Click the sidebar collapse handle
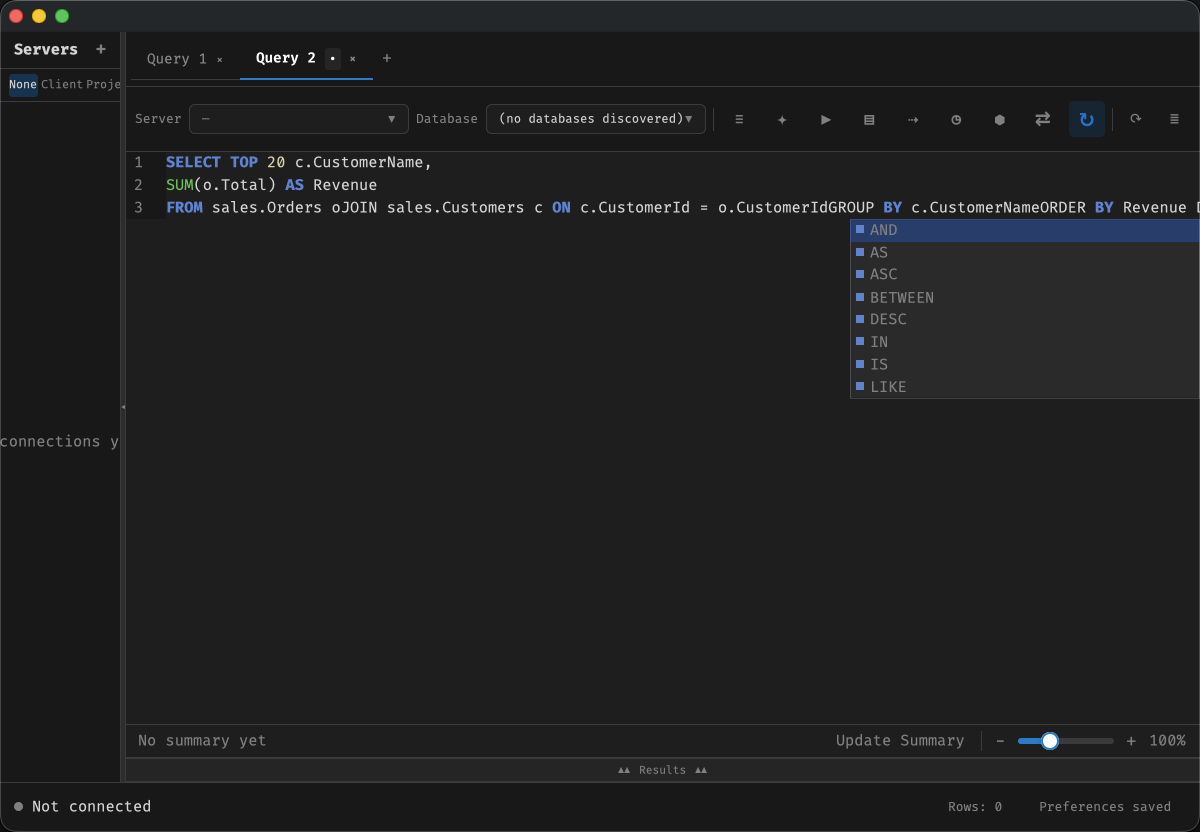Screen dimensions: 1200x832 (x=123, y=407)
